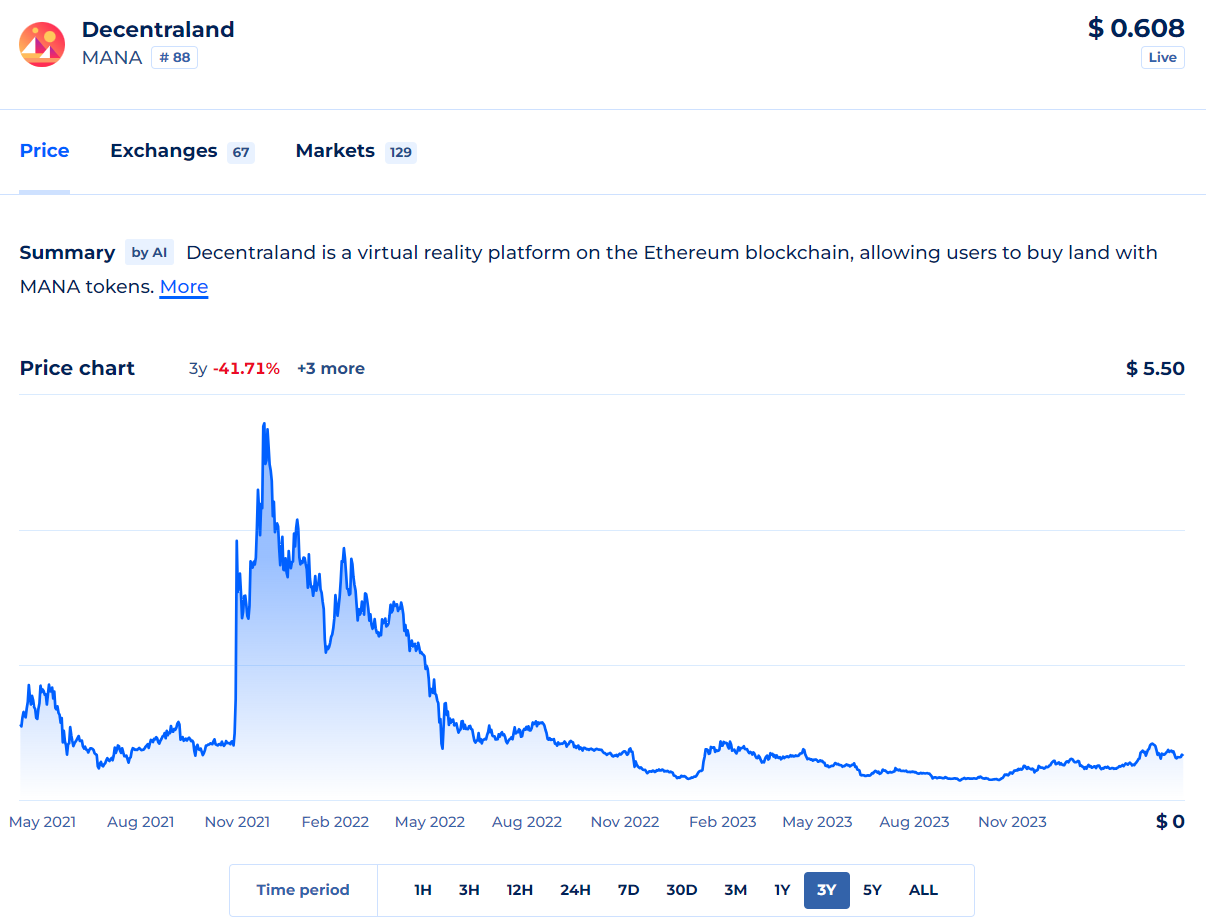Select the 24H time period
The width and height of the screenshot is (1206, 922).
point(575,890)
